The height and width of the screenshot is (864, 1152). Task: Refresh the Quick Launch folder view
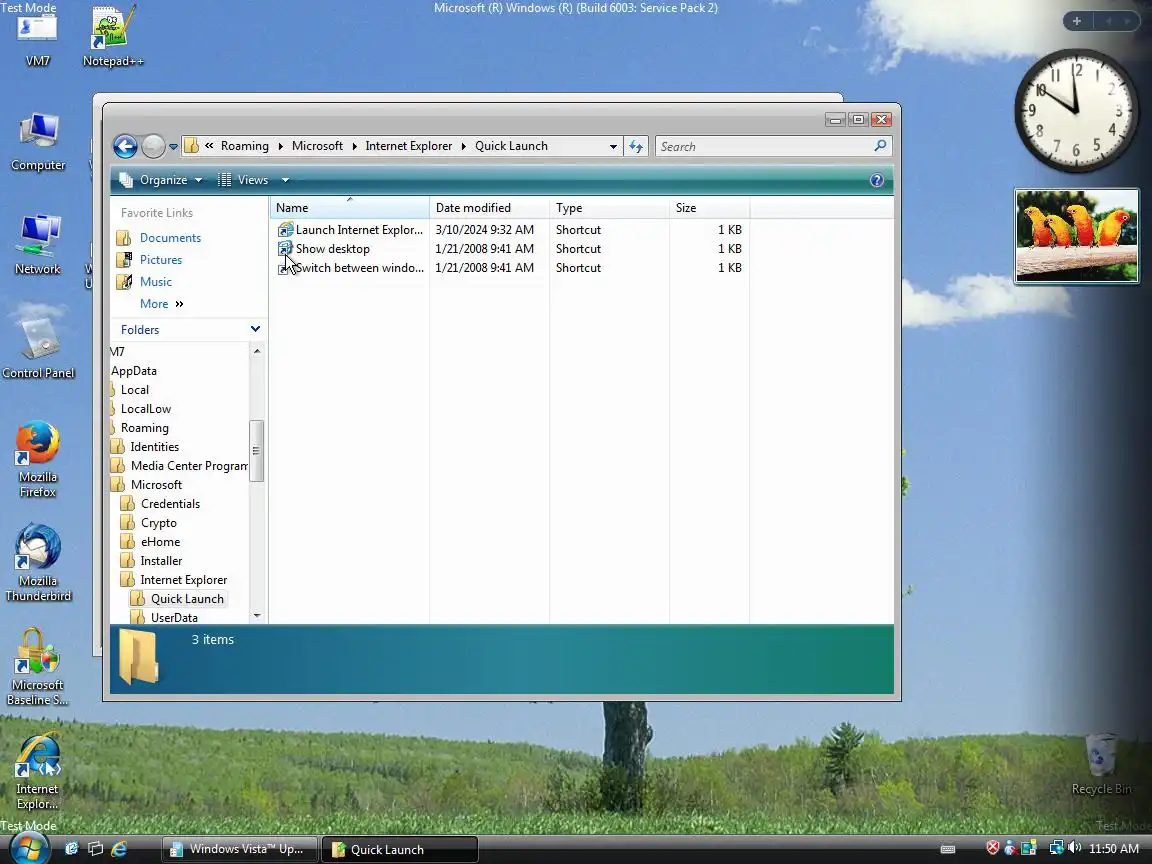click(x=636, y=146)
